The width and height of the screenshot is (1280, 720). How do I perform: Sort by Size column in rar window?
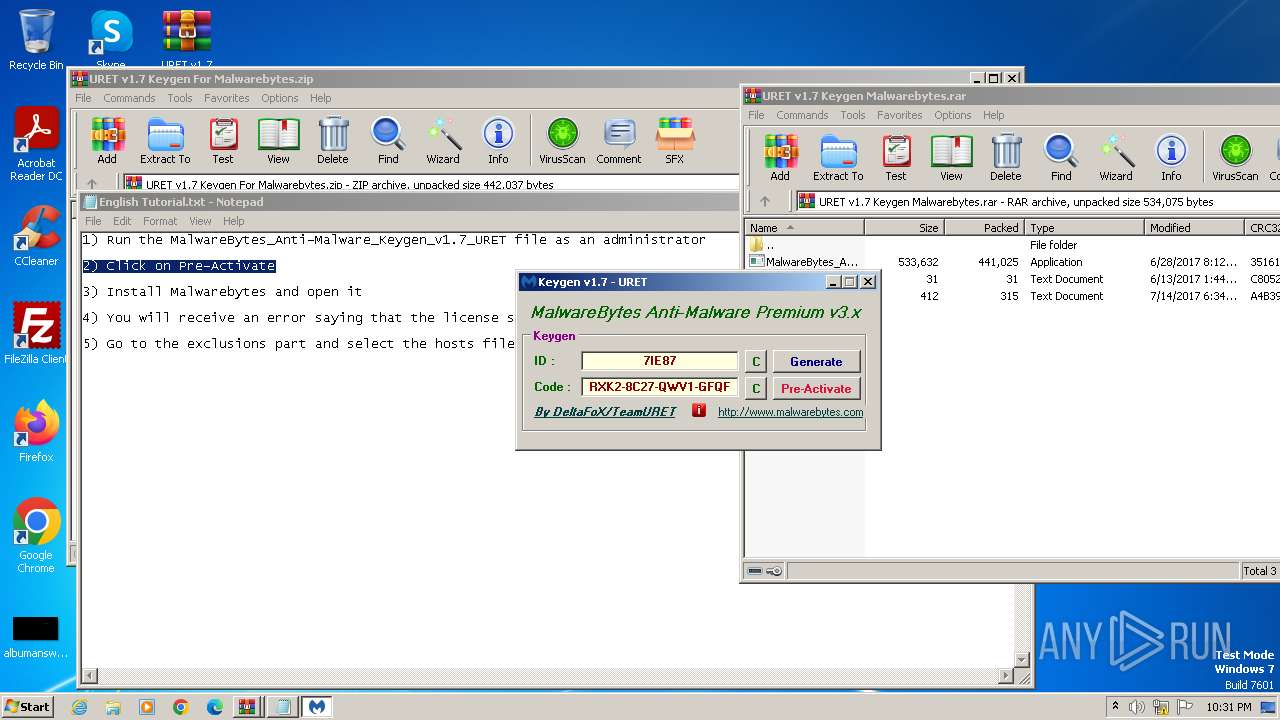(x=904, y=228)
